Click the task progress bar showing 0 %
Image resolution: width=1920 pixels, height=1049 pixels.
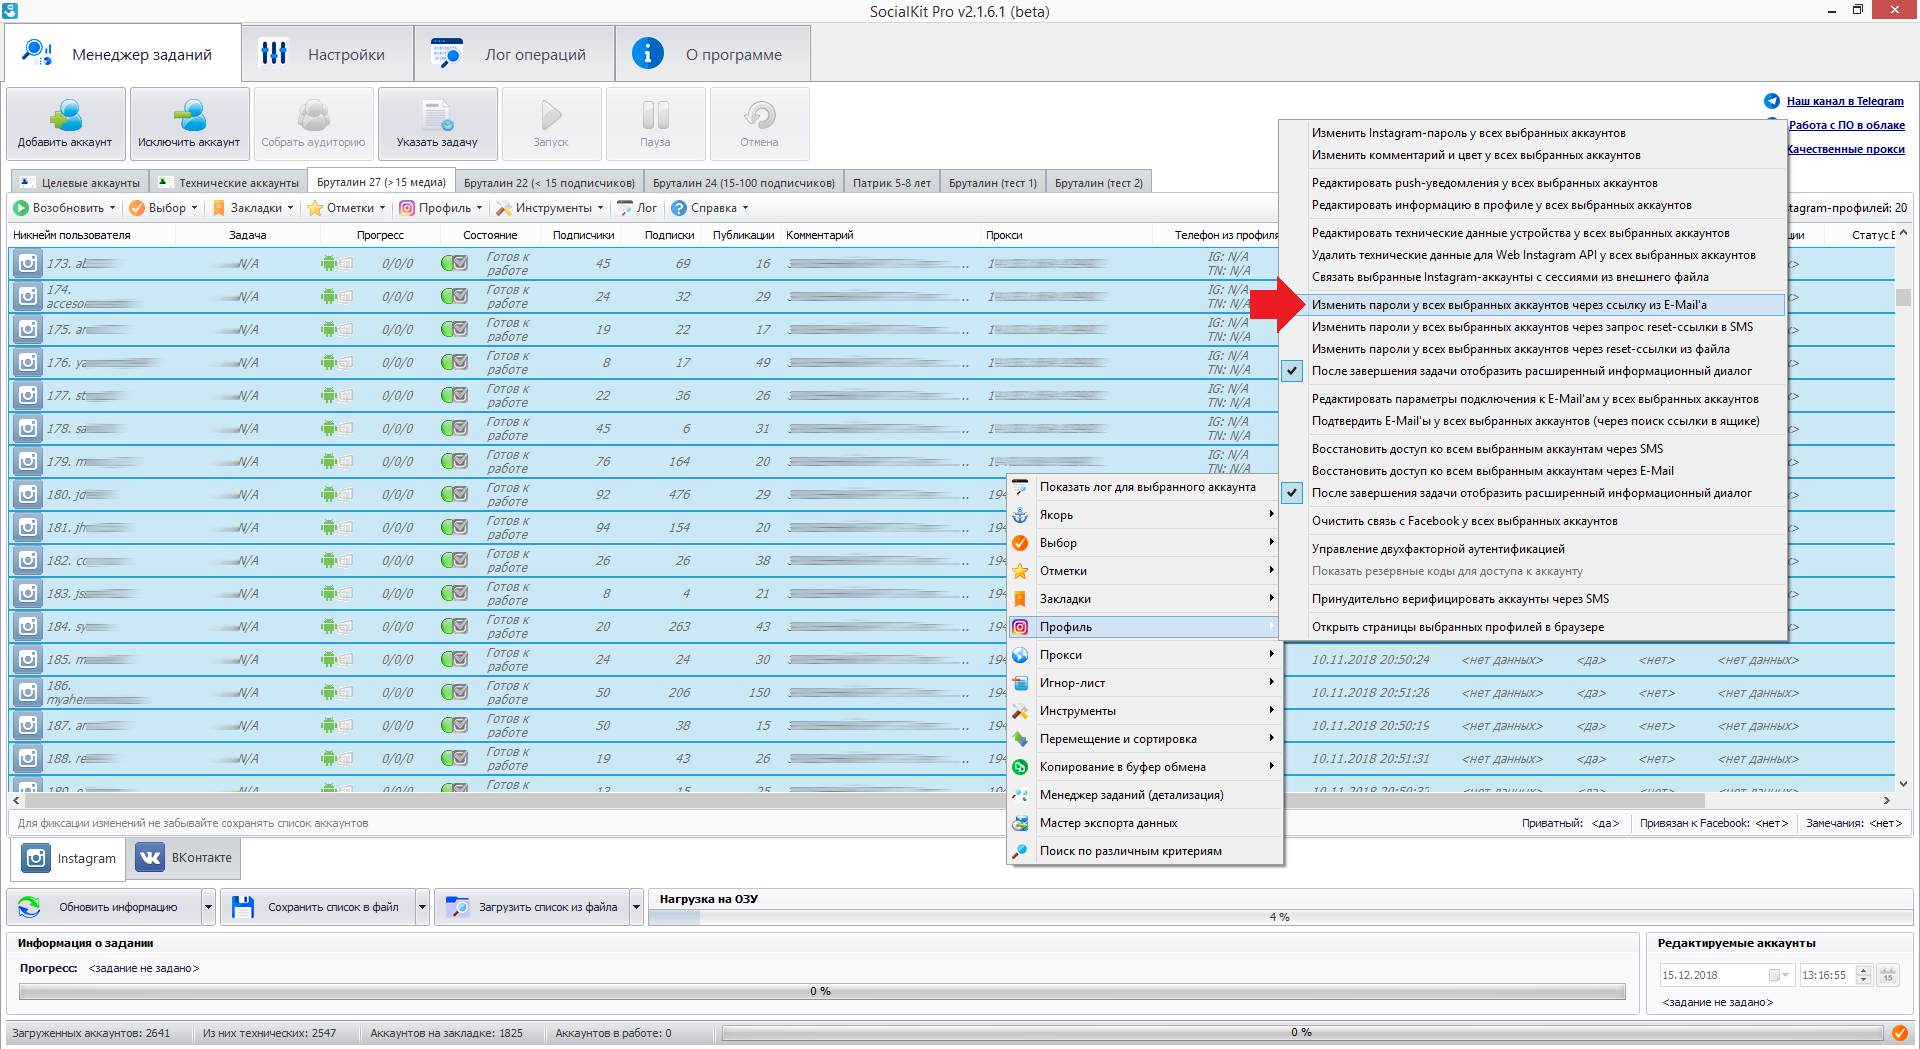(x=821, y=991)
